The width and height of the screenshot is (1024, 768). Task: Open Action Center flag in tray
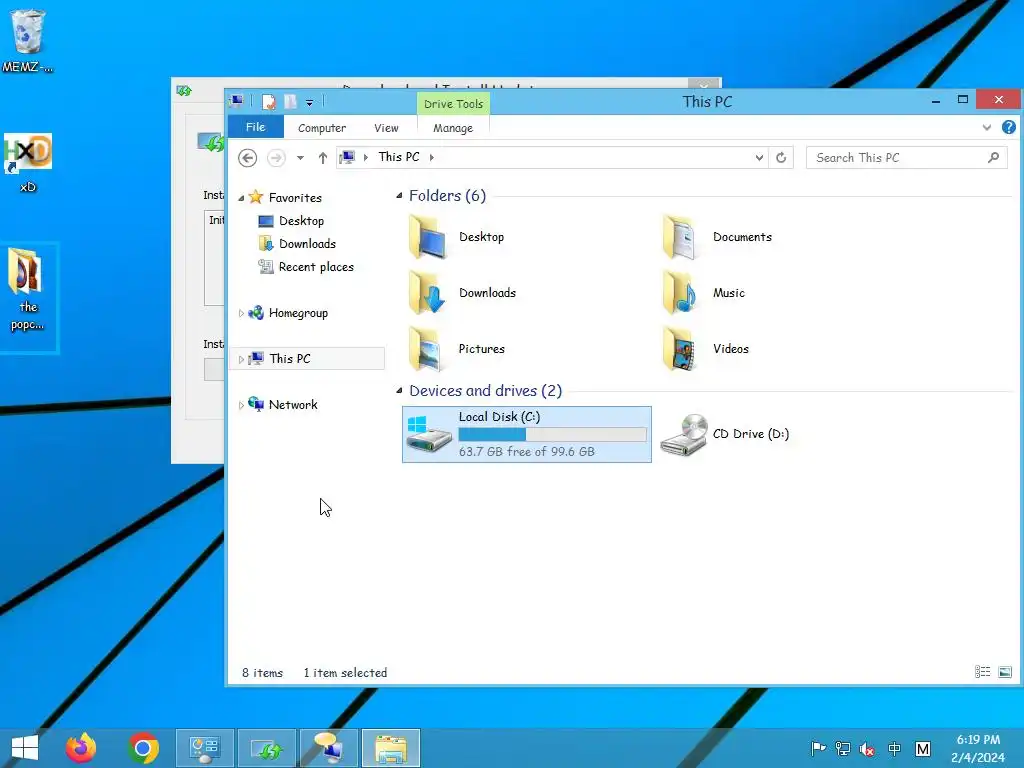pos(818,749)
